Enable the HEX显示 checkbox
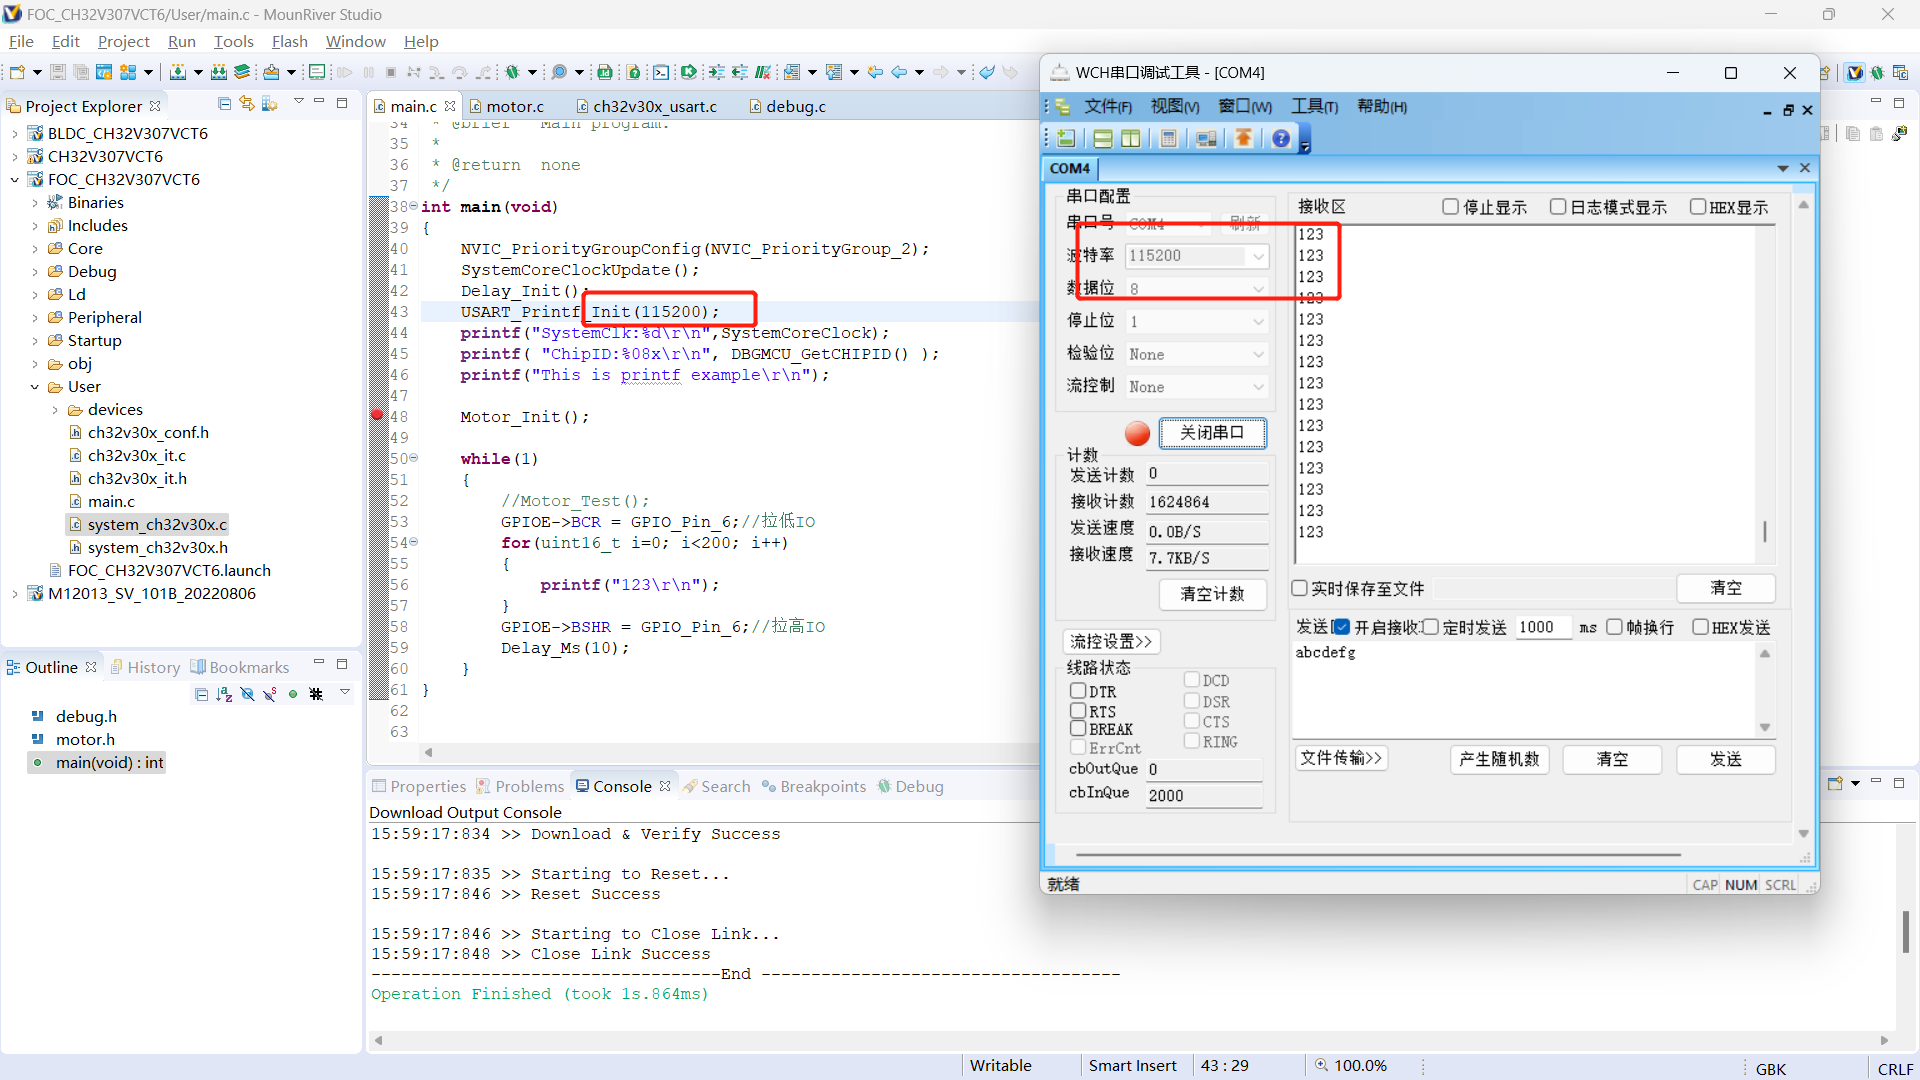The height and width of the screenshot is (1080, 1920). click(1698, 207)
